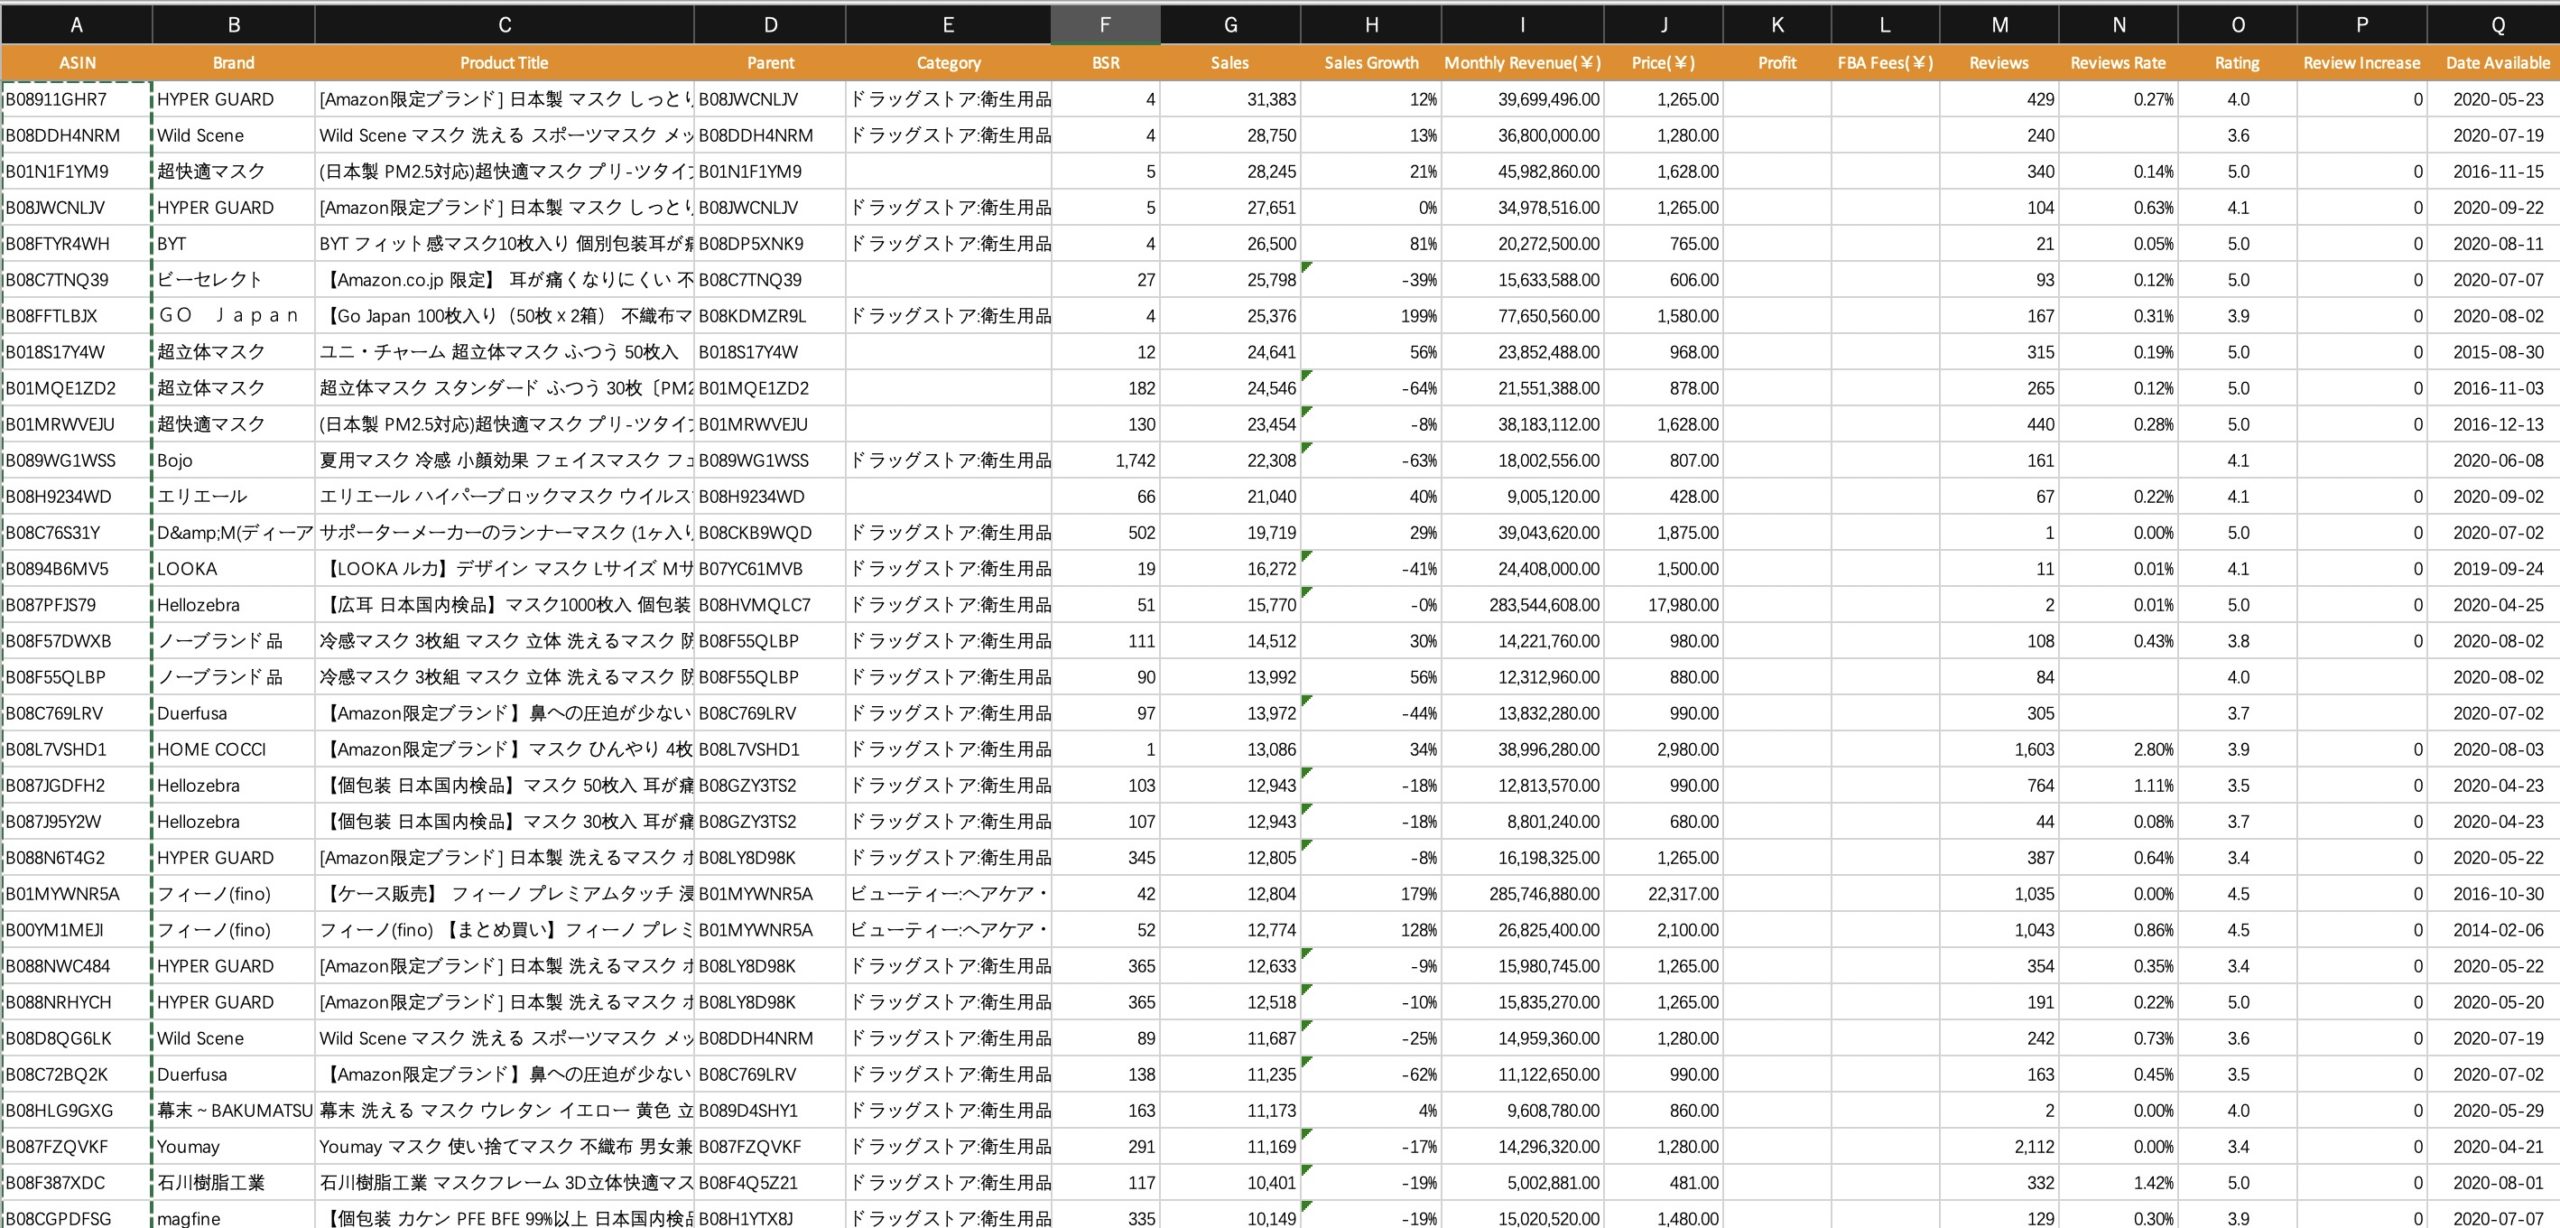Click the Product Title header cell
The width and height of the screenshot is (2560, 1228).
point(504,63)
